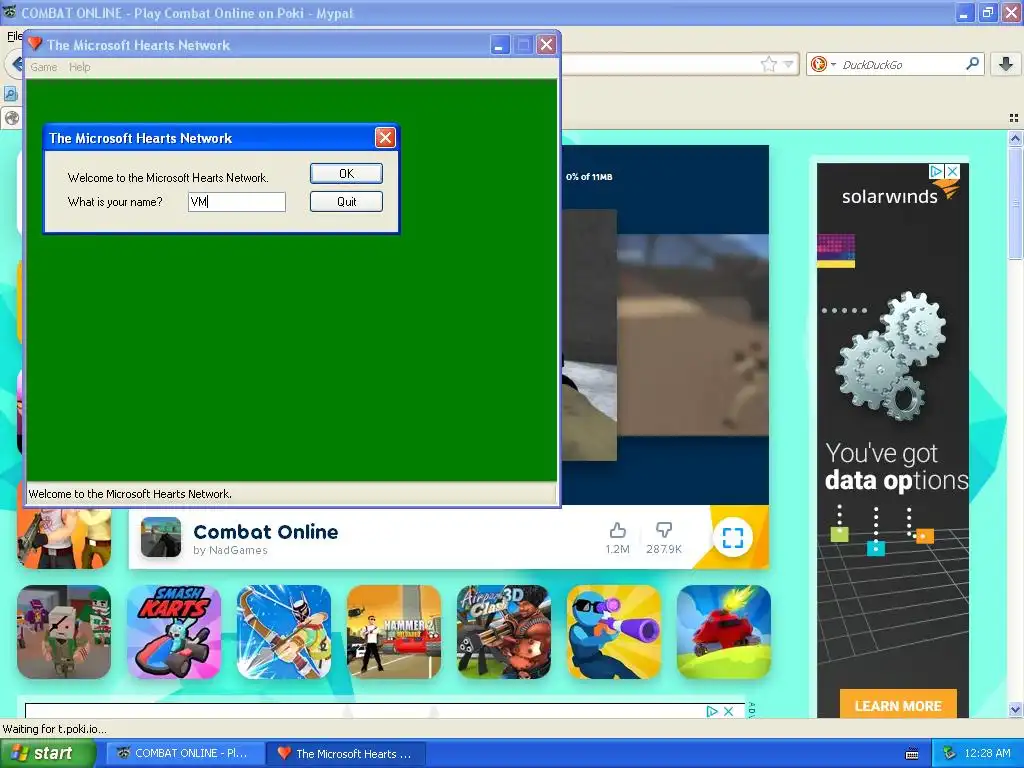The height and width of the screenshot is (768, 1024).
Task: Open the DuckDuckGo search engine dropdown
Action: coord(833,64)
